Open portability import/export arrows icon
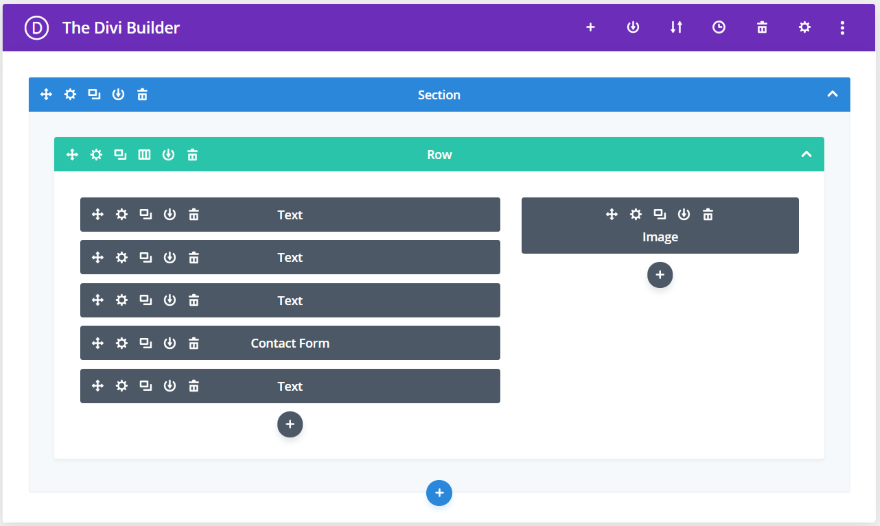 [x=676, y=27]
